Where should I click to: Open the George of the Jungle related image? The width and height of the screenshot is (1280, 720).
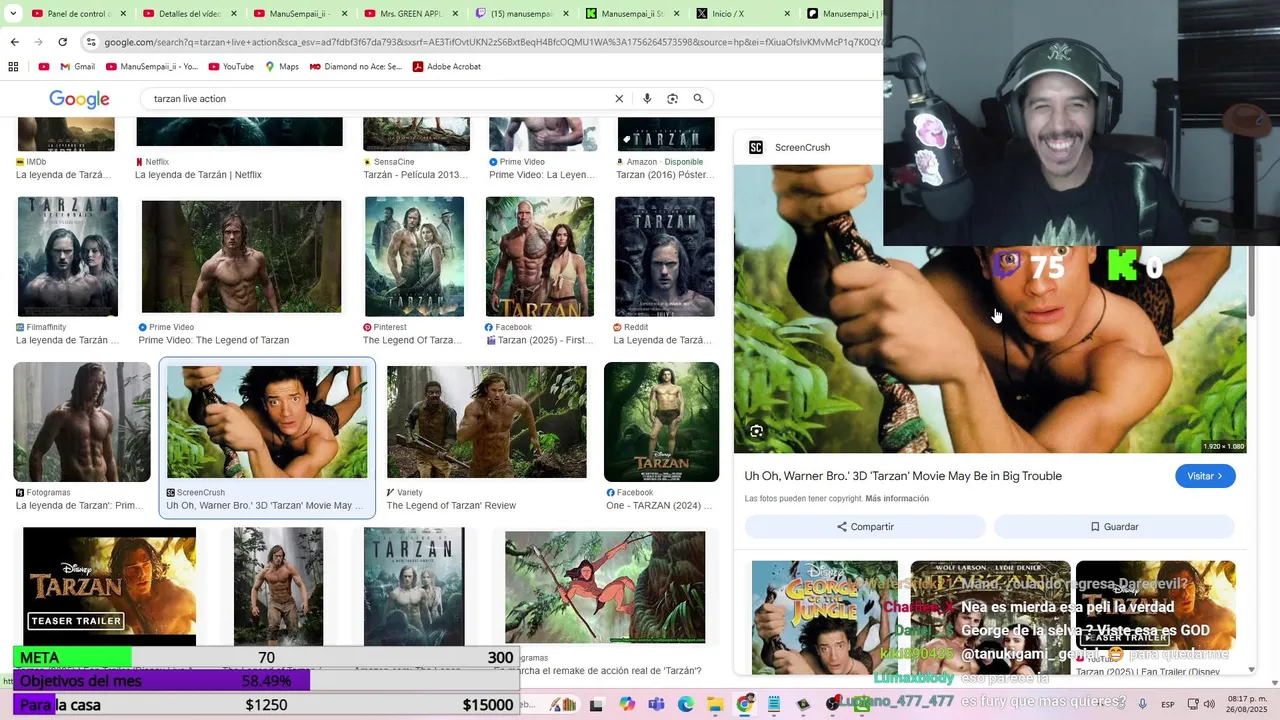pos(825,617)
